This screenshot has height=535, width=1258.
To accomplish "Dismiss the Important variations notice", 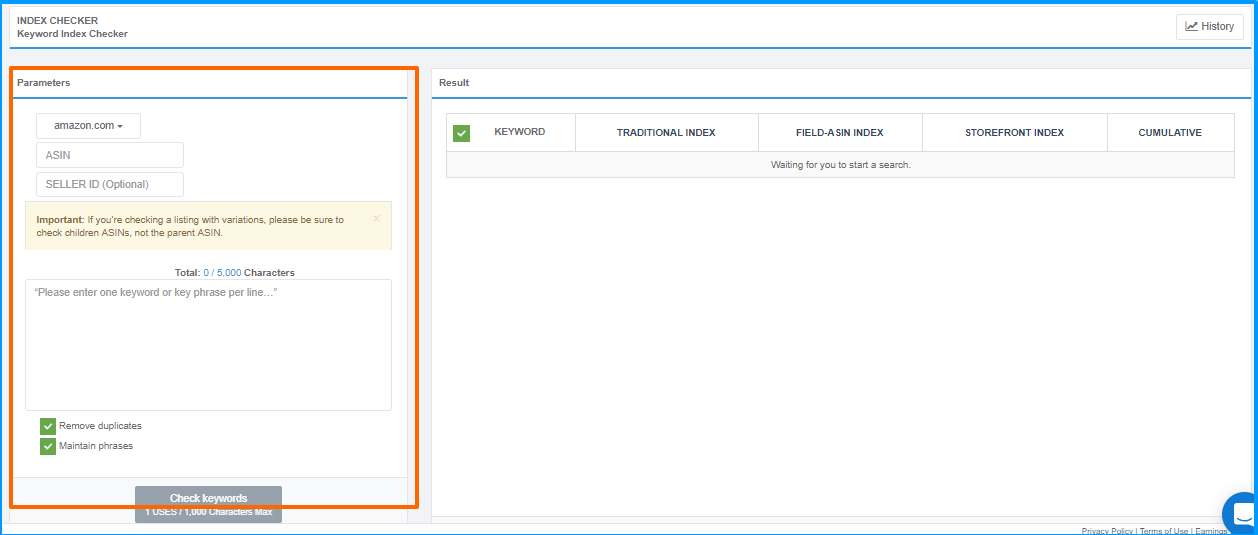I will [376, 218].
